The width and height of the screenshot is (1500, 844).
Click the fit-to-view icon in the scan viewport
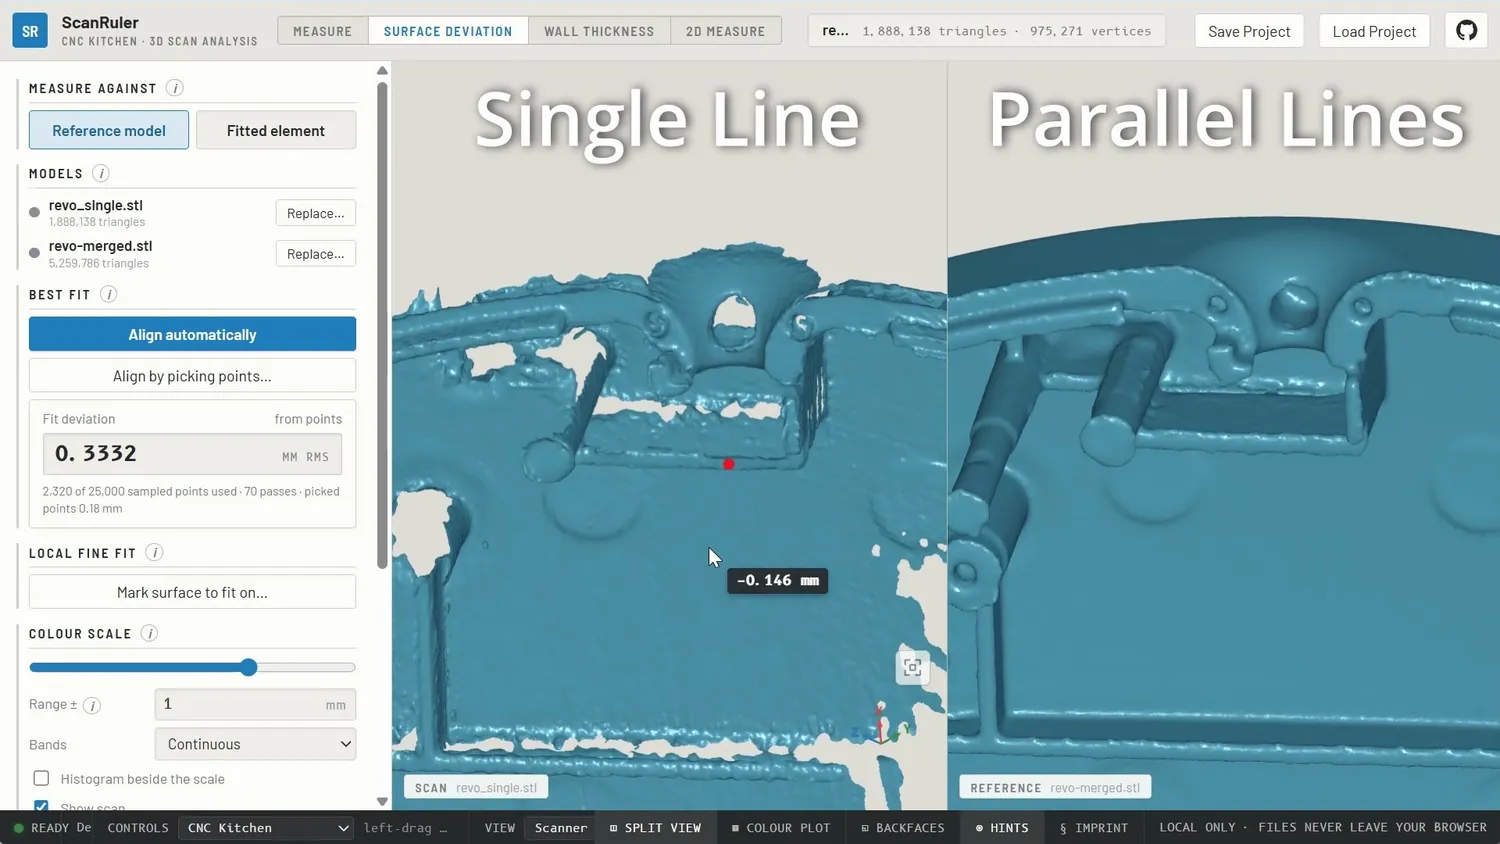[x=912, y=667]
